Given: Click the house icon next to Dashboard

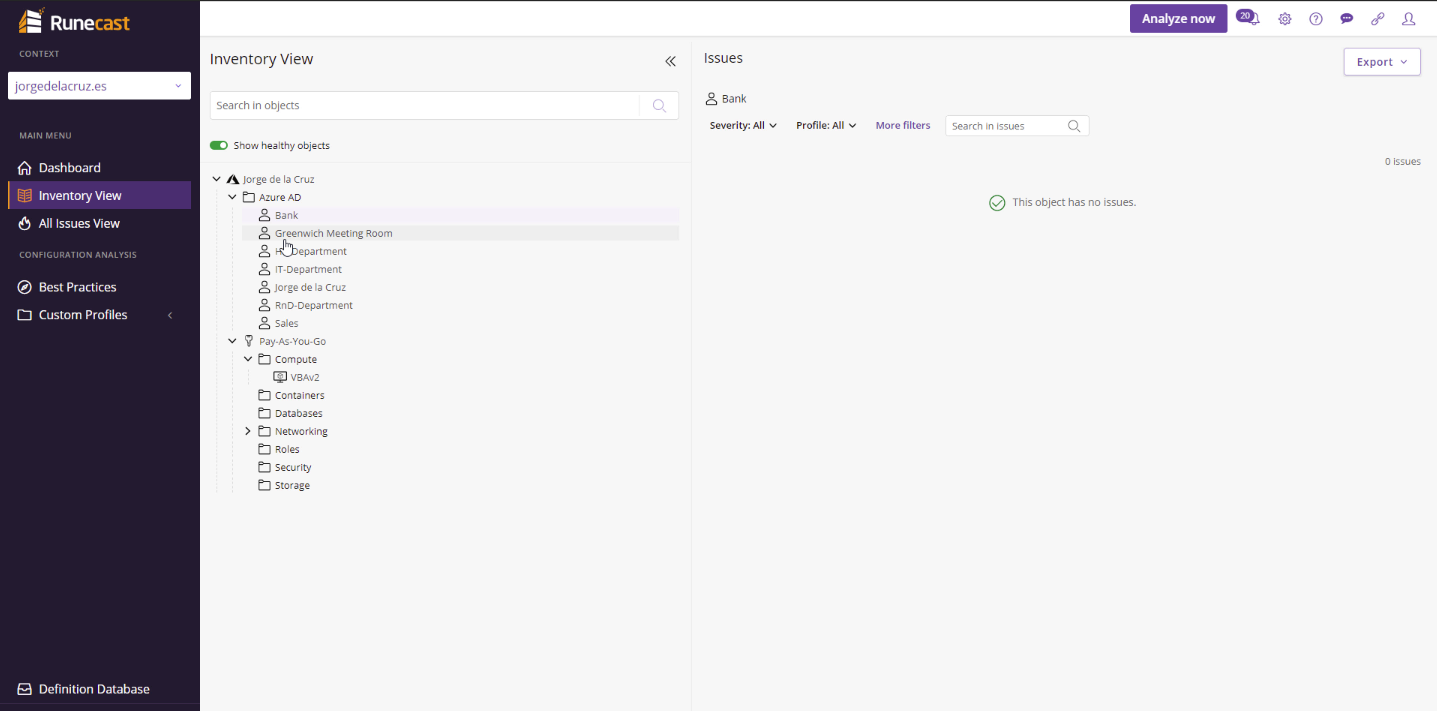Looking at the screenshot, I should click(x=25, y=167).
